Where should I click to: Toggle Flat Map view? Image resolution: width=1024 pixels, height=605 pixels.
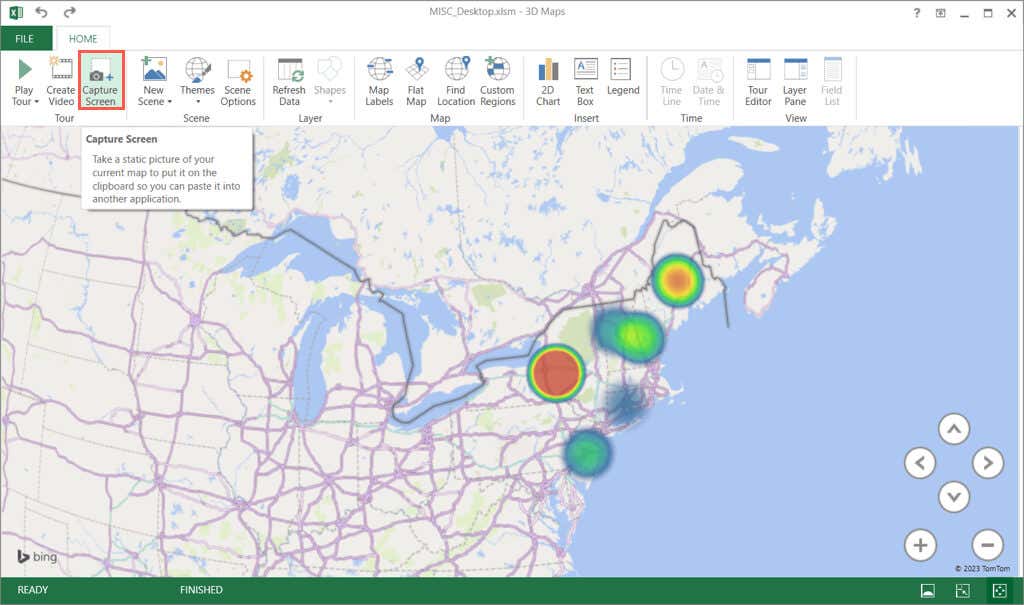tap(416, 82)
